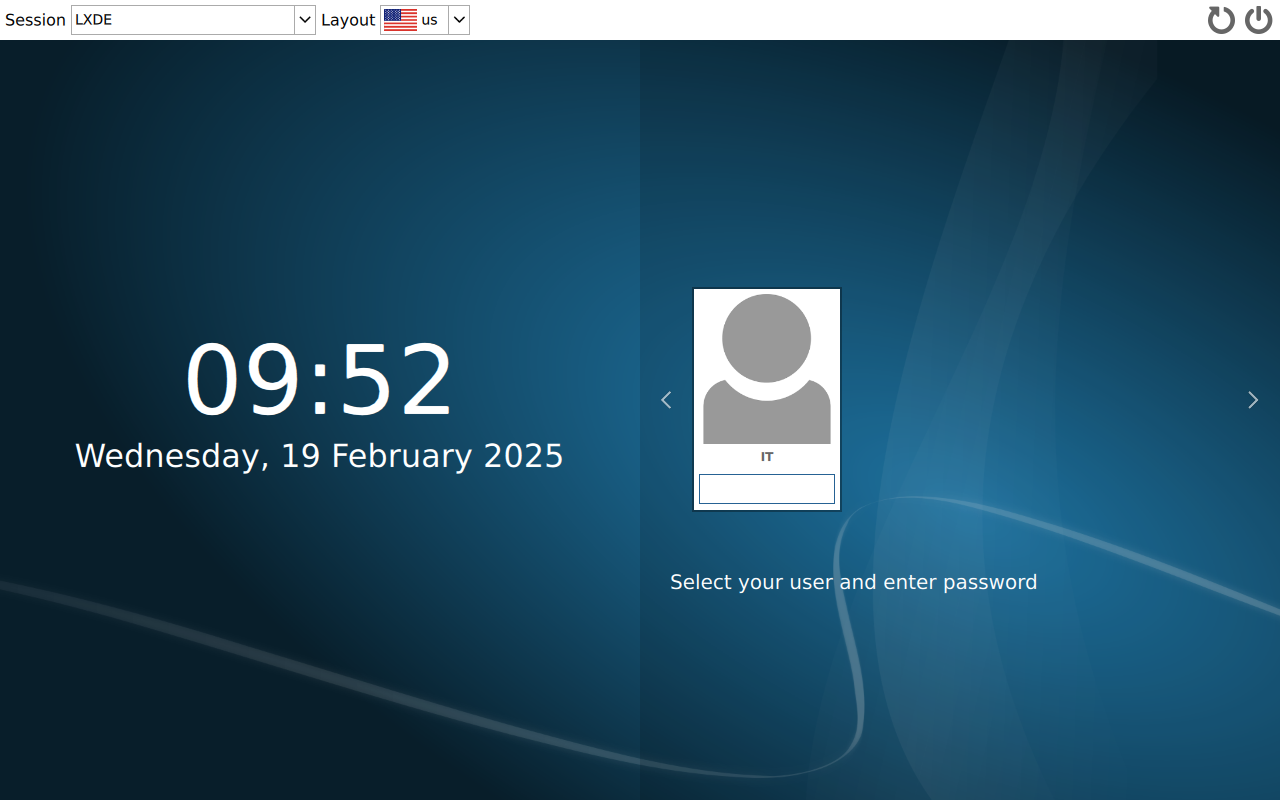Open the Session dropdown arrow

point(304,19)
